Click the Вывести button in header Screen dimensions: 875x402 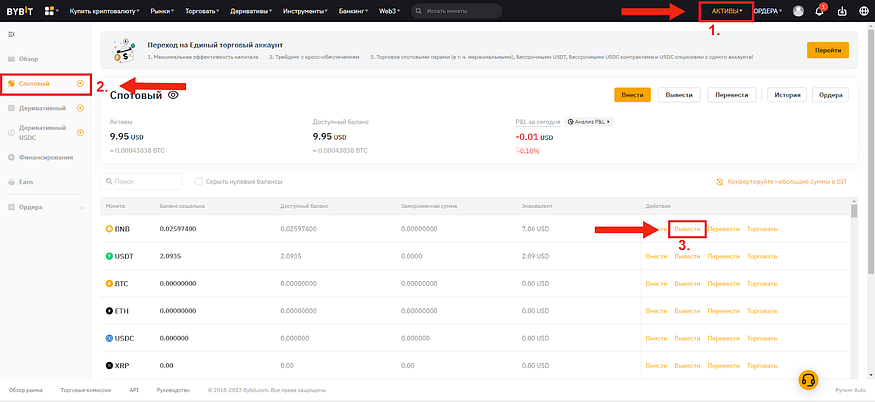click(x=679, y=95)
